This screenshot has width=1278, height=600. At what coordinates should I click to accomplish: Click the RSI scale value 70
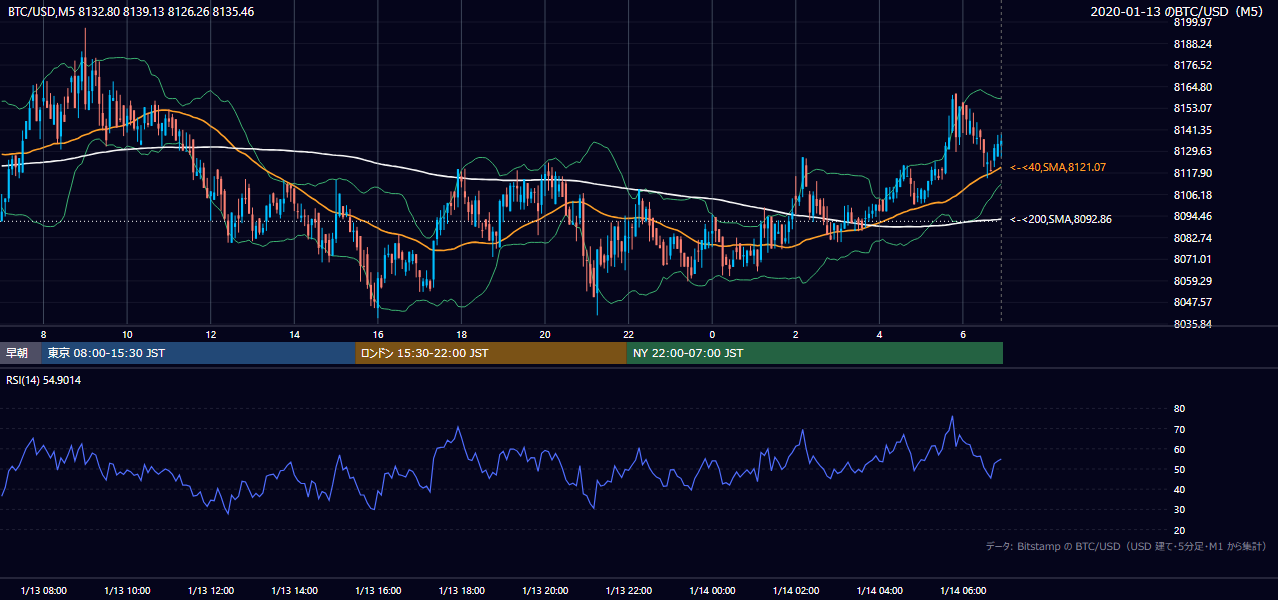click(1179, 429)
